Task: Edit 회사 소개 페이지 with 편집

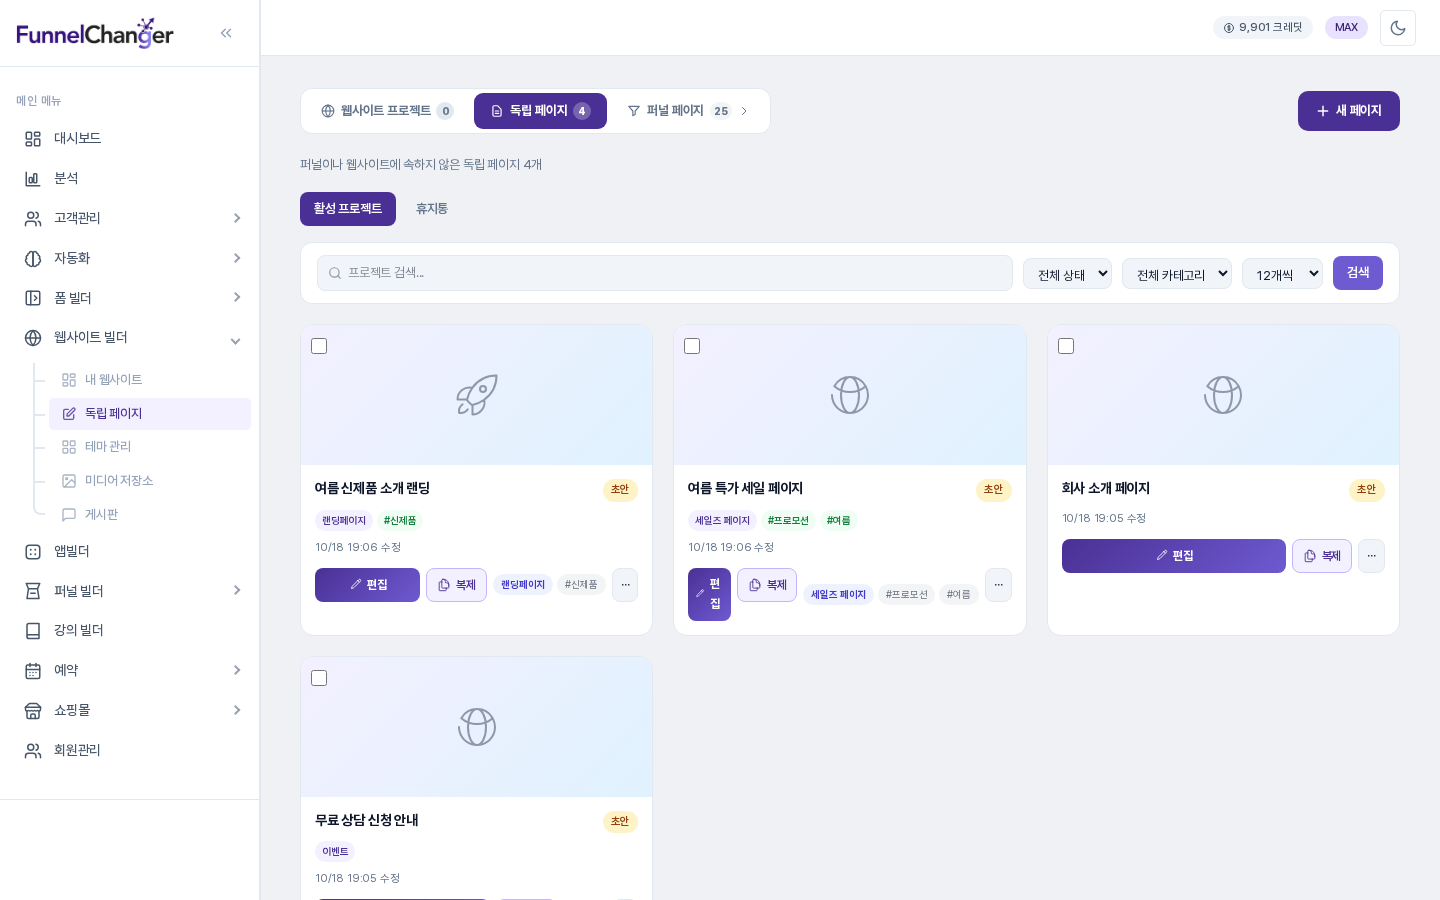Action: click(x=1174, y=556)
